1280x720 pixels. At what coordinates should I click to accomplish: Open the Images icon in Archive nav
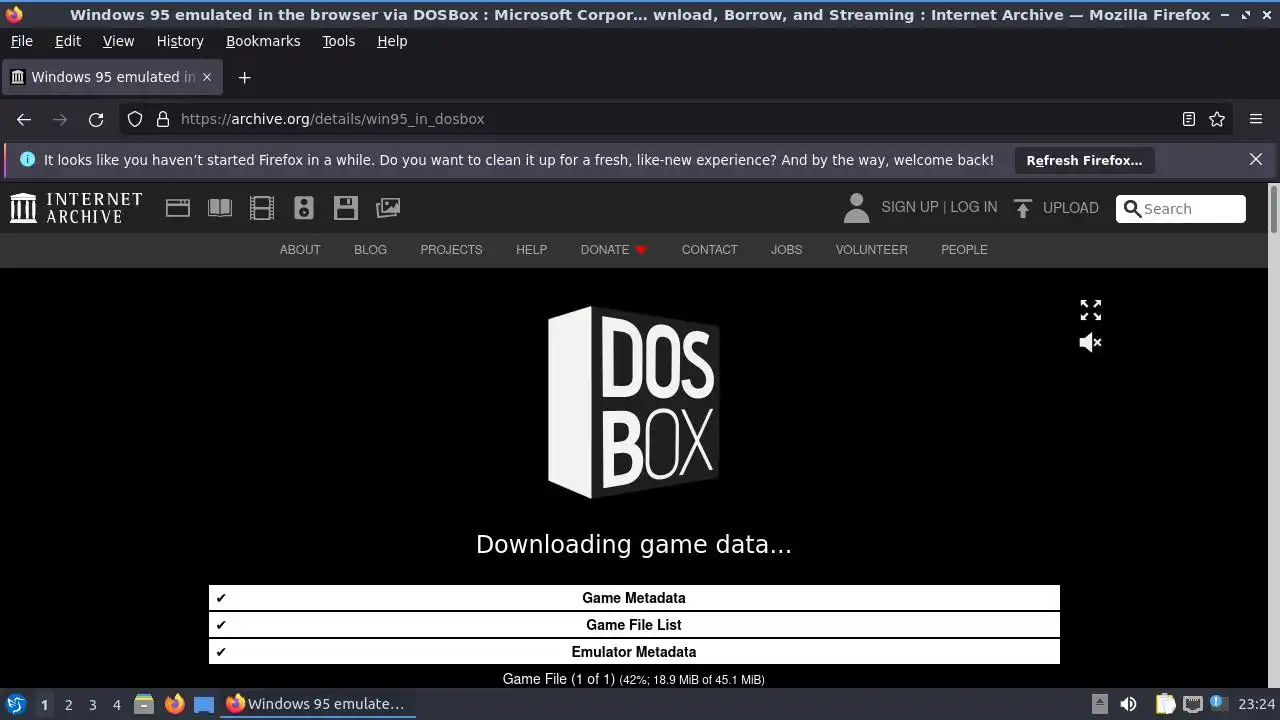[x=388, y=208]
